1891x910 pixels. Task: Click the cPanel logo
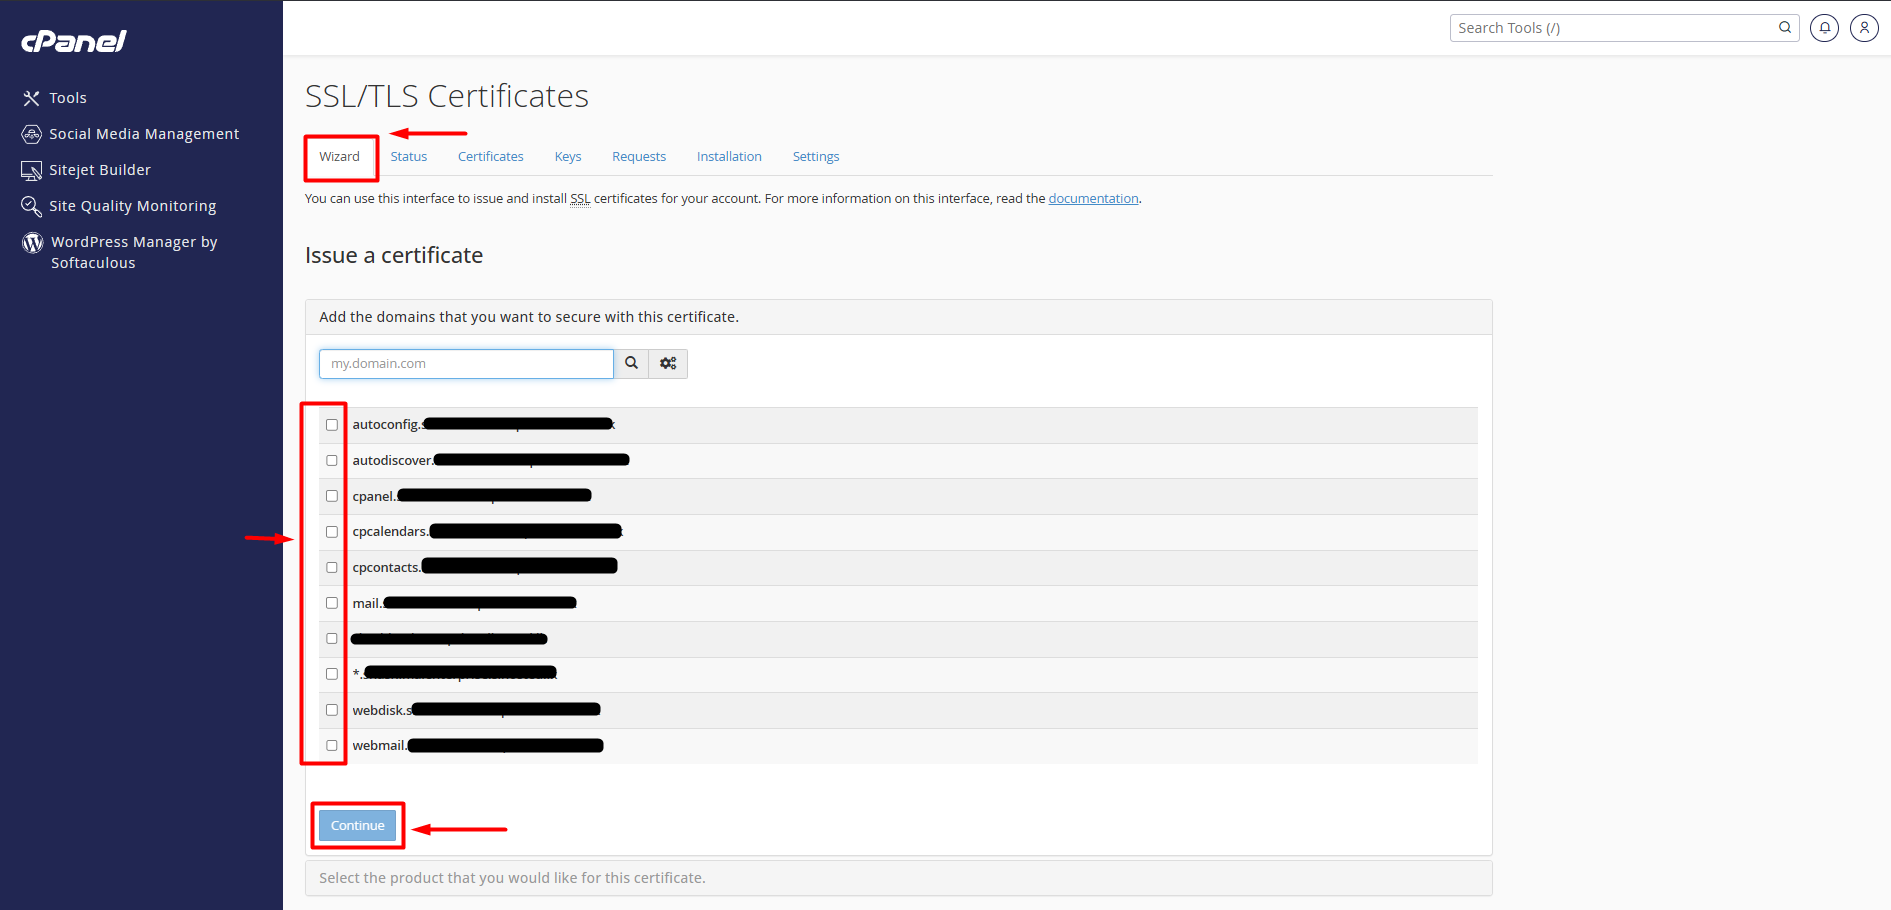[74, 41]
